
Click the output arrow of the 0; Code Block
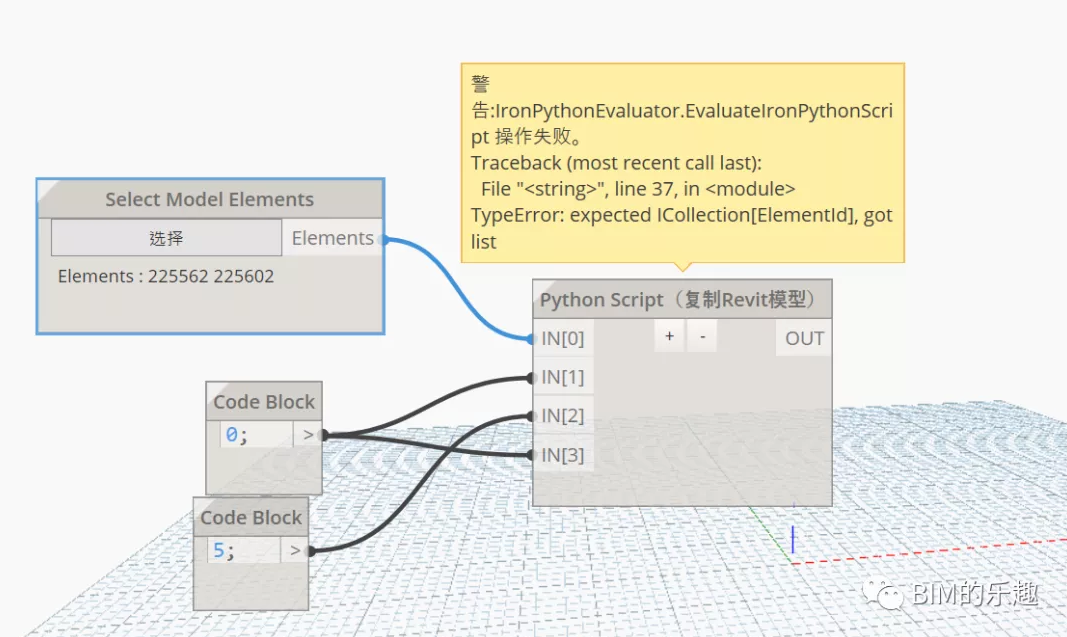pos(308,434)
